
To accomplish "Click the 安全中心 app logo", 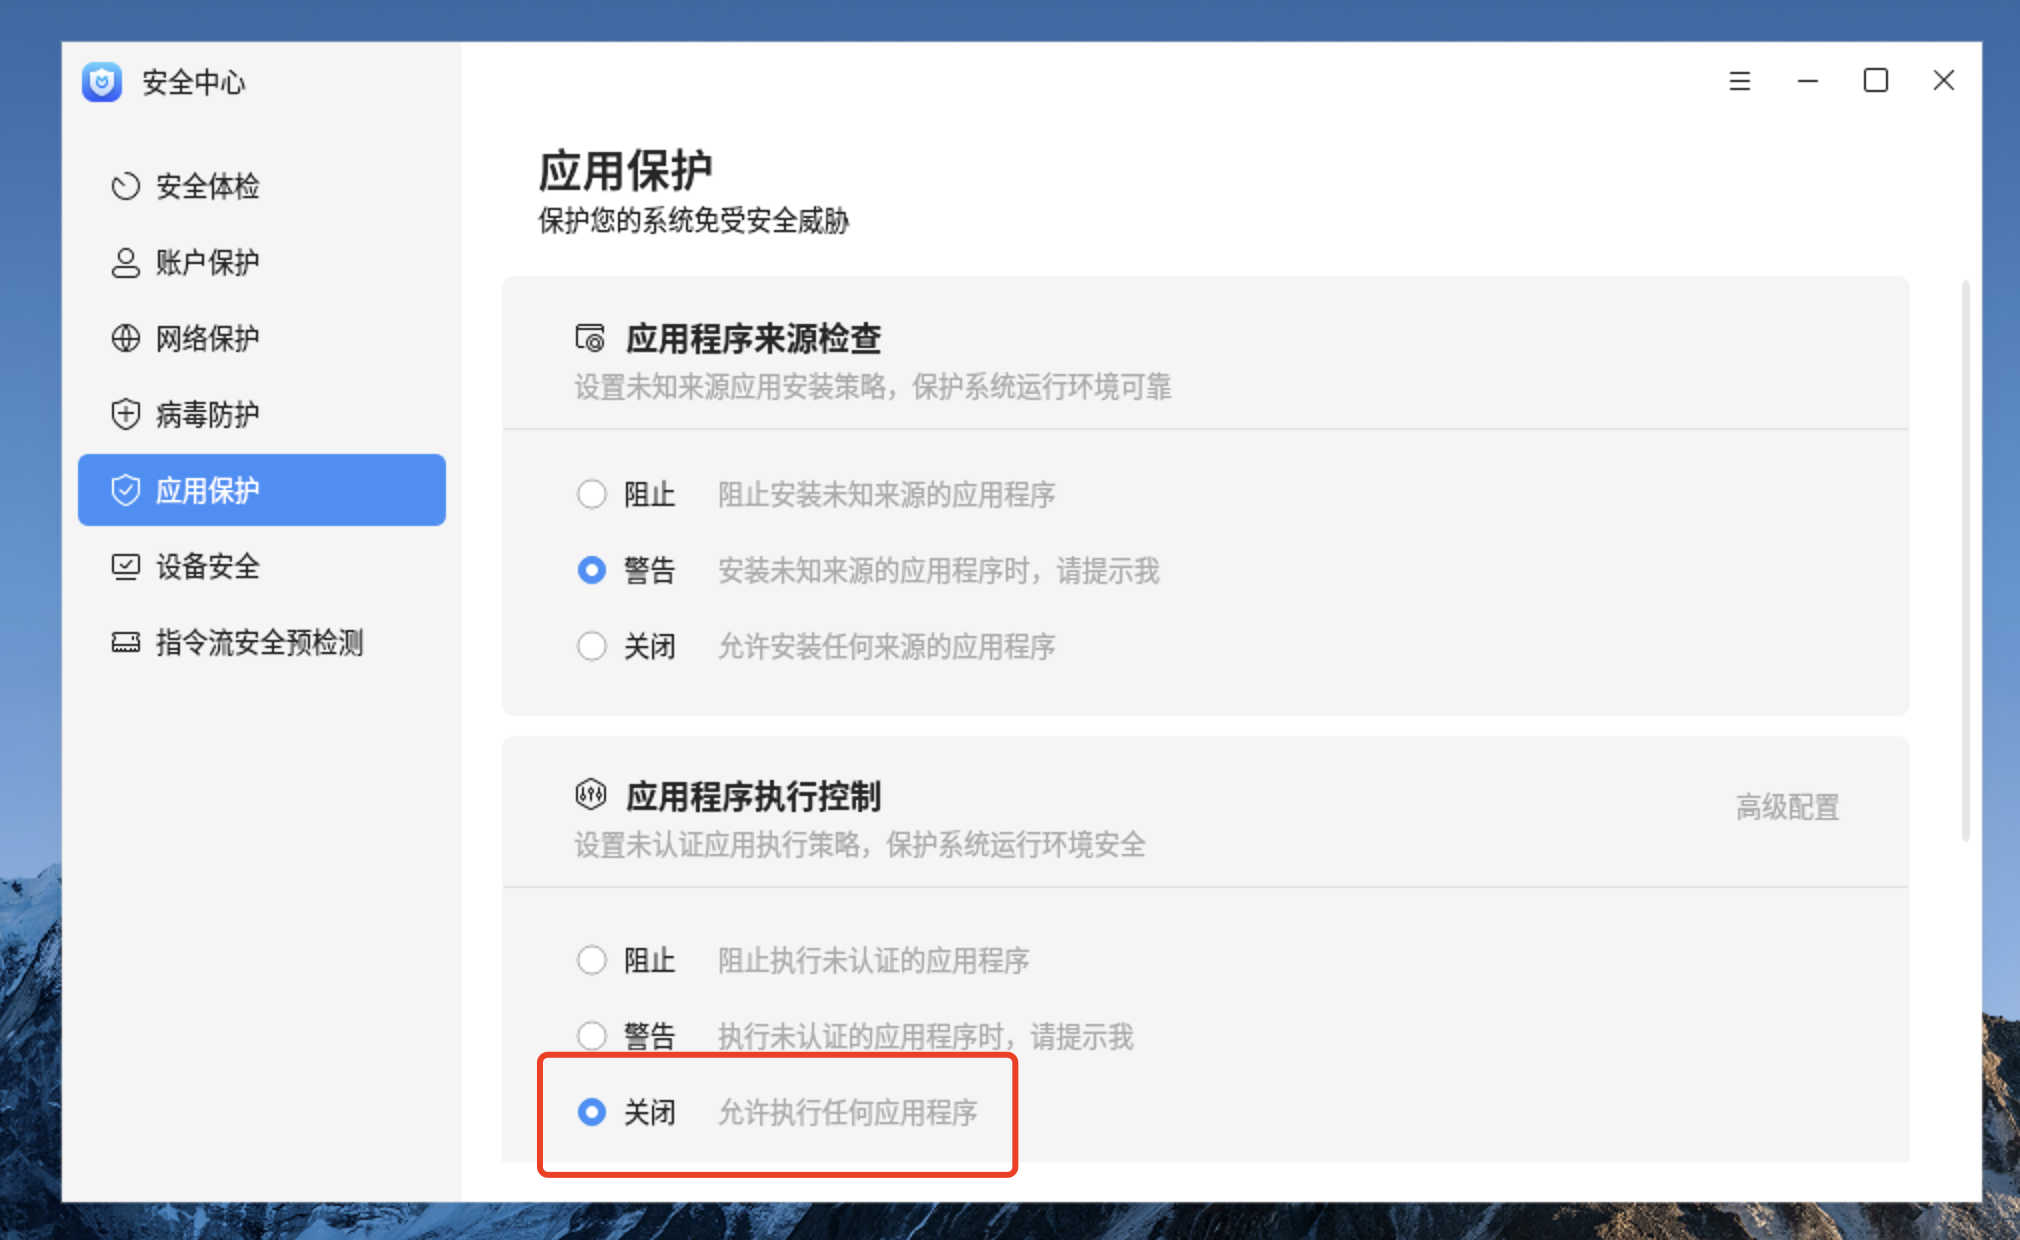I will coord(102,82).
